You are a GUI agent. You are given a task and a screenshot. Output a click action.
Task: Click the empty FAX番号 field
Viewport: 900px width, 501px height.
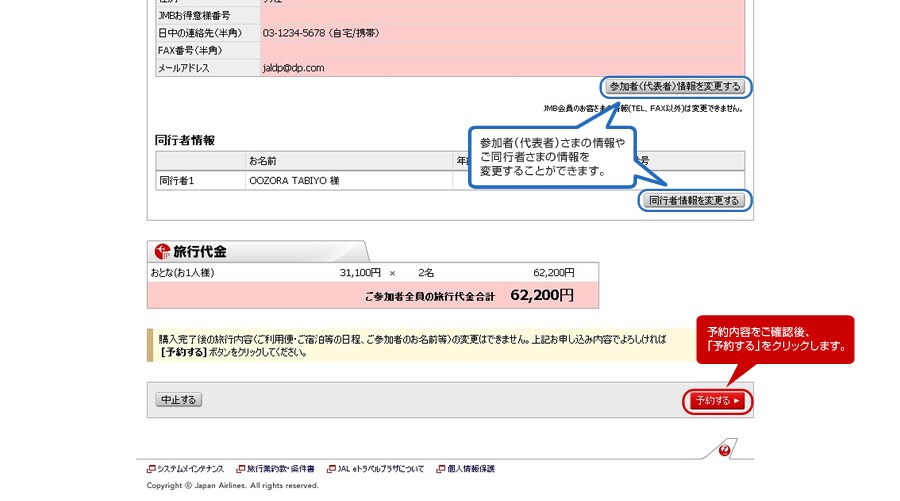[x=500, y=50]
